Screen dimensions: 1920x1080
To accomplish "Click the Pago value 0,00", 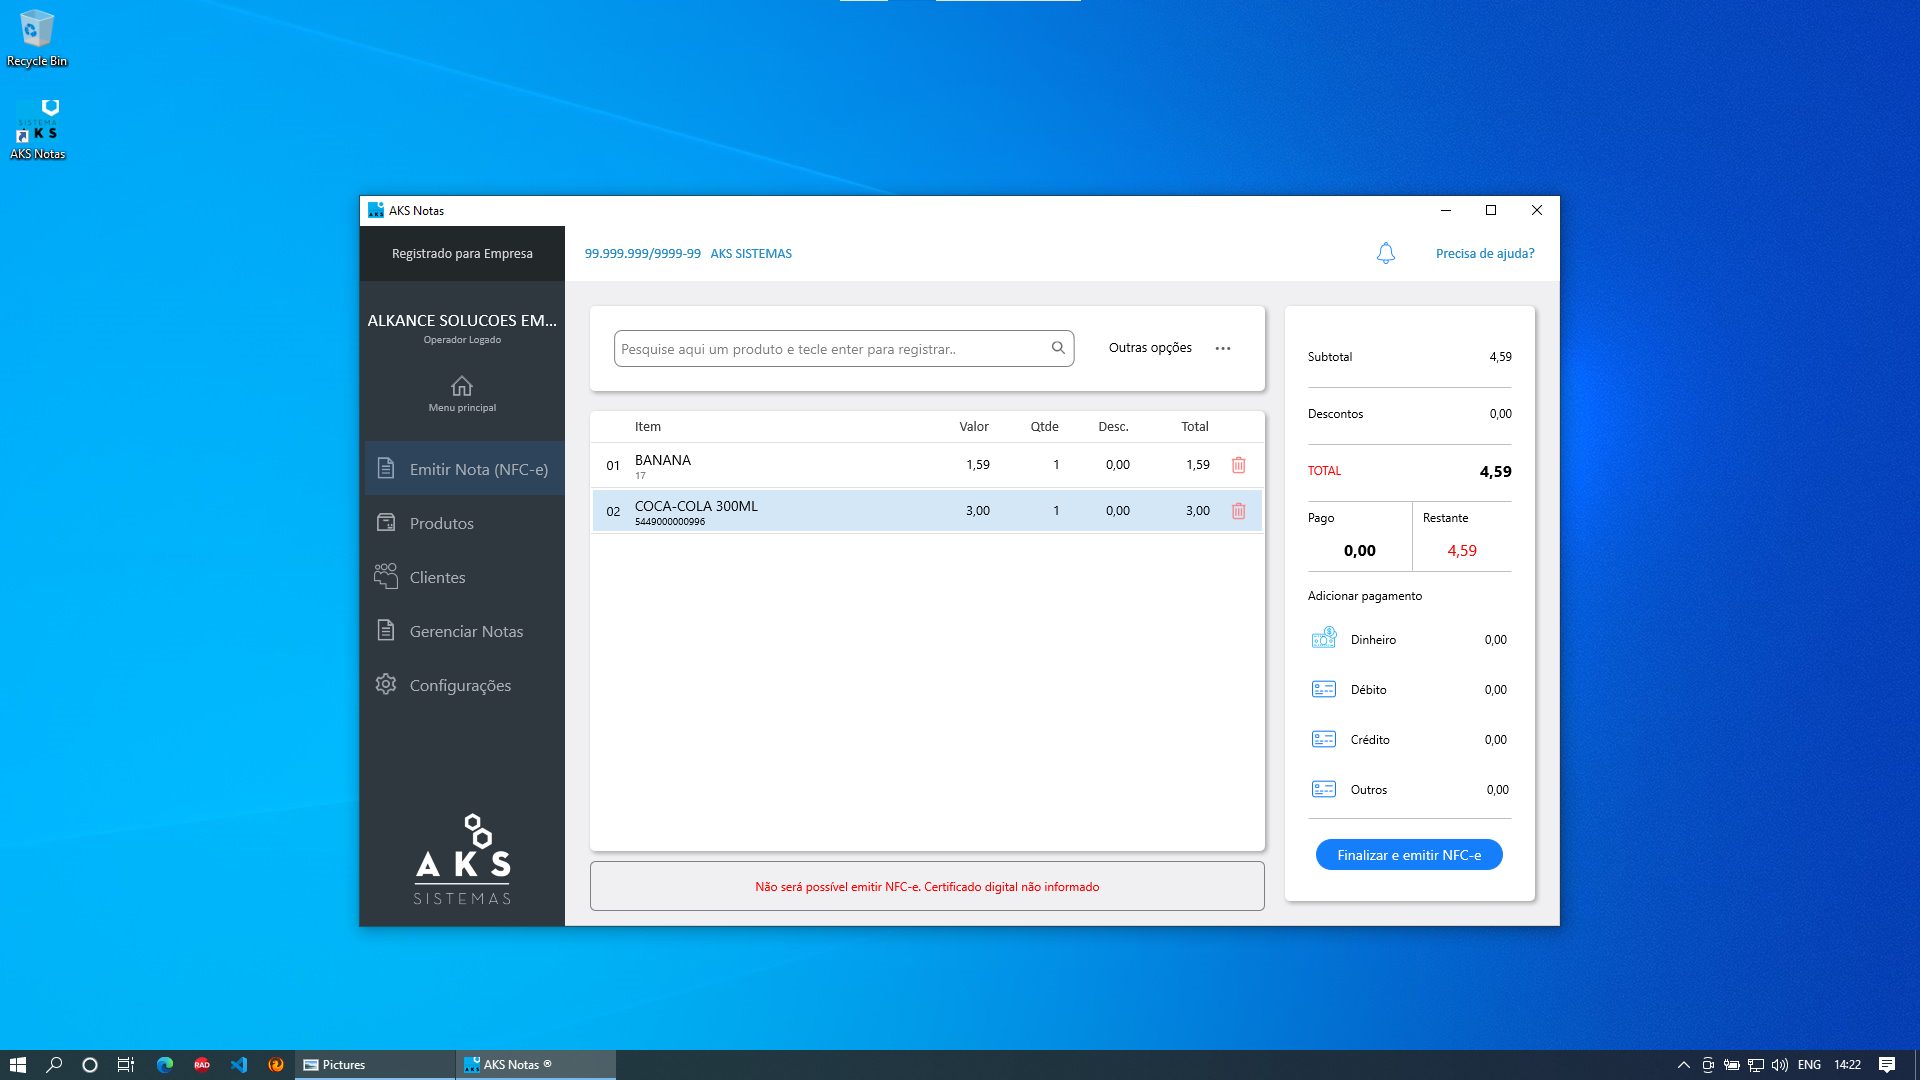I will [1359, 551].
